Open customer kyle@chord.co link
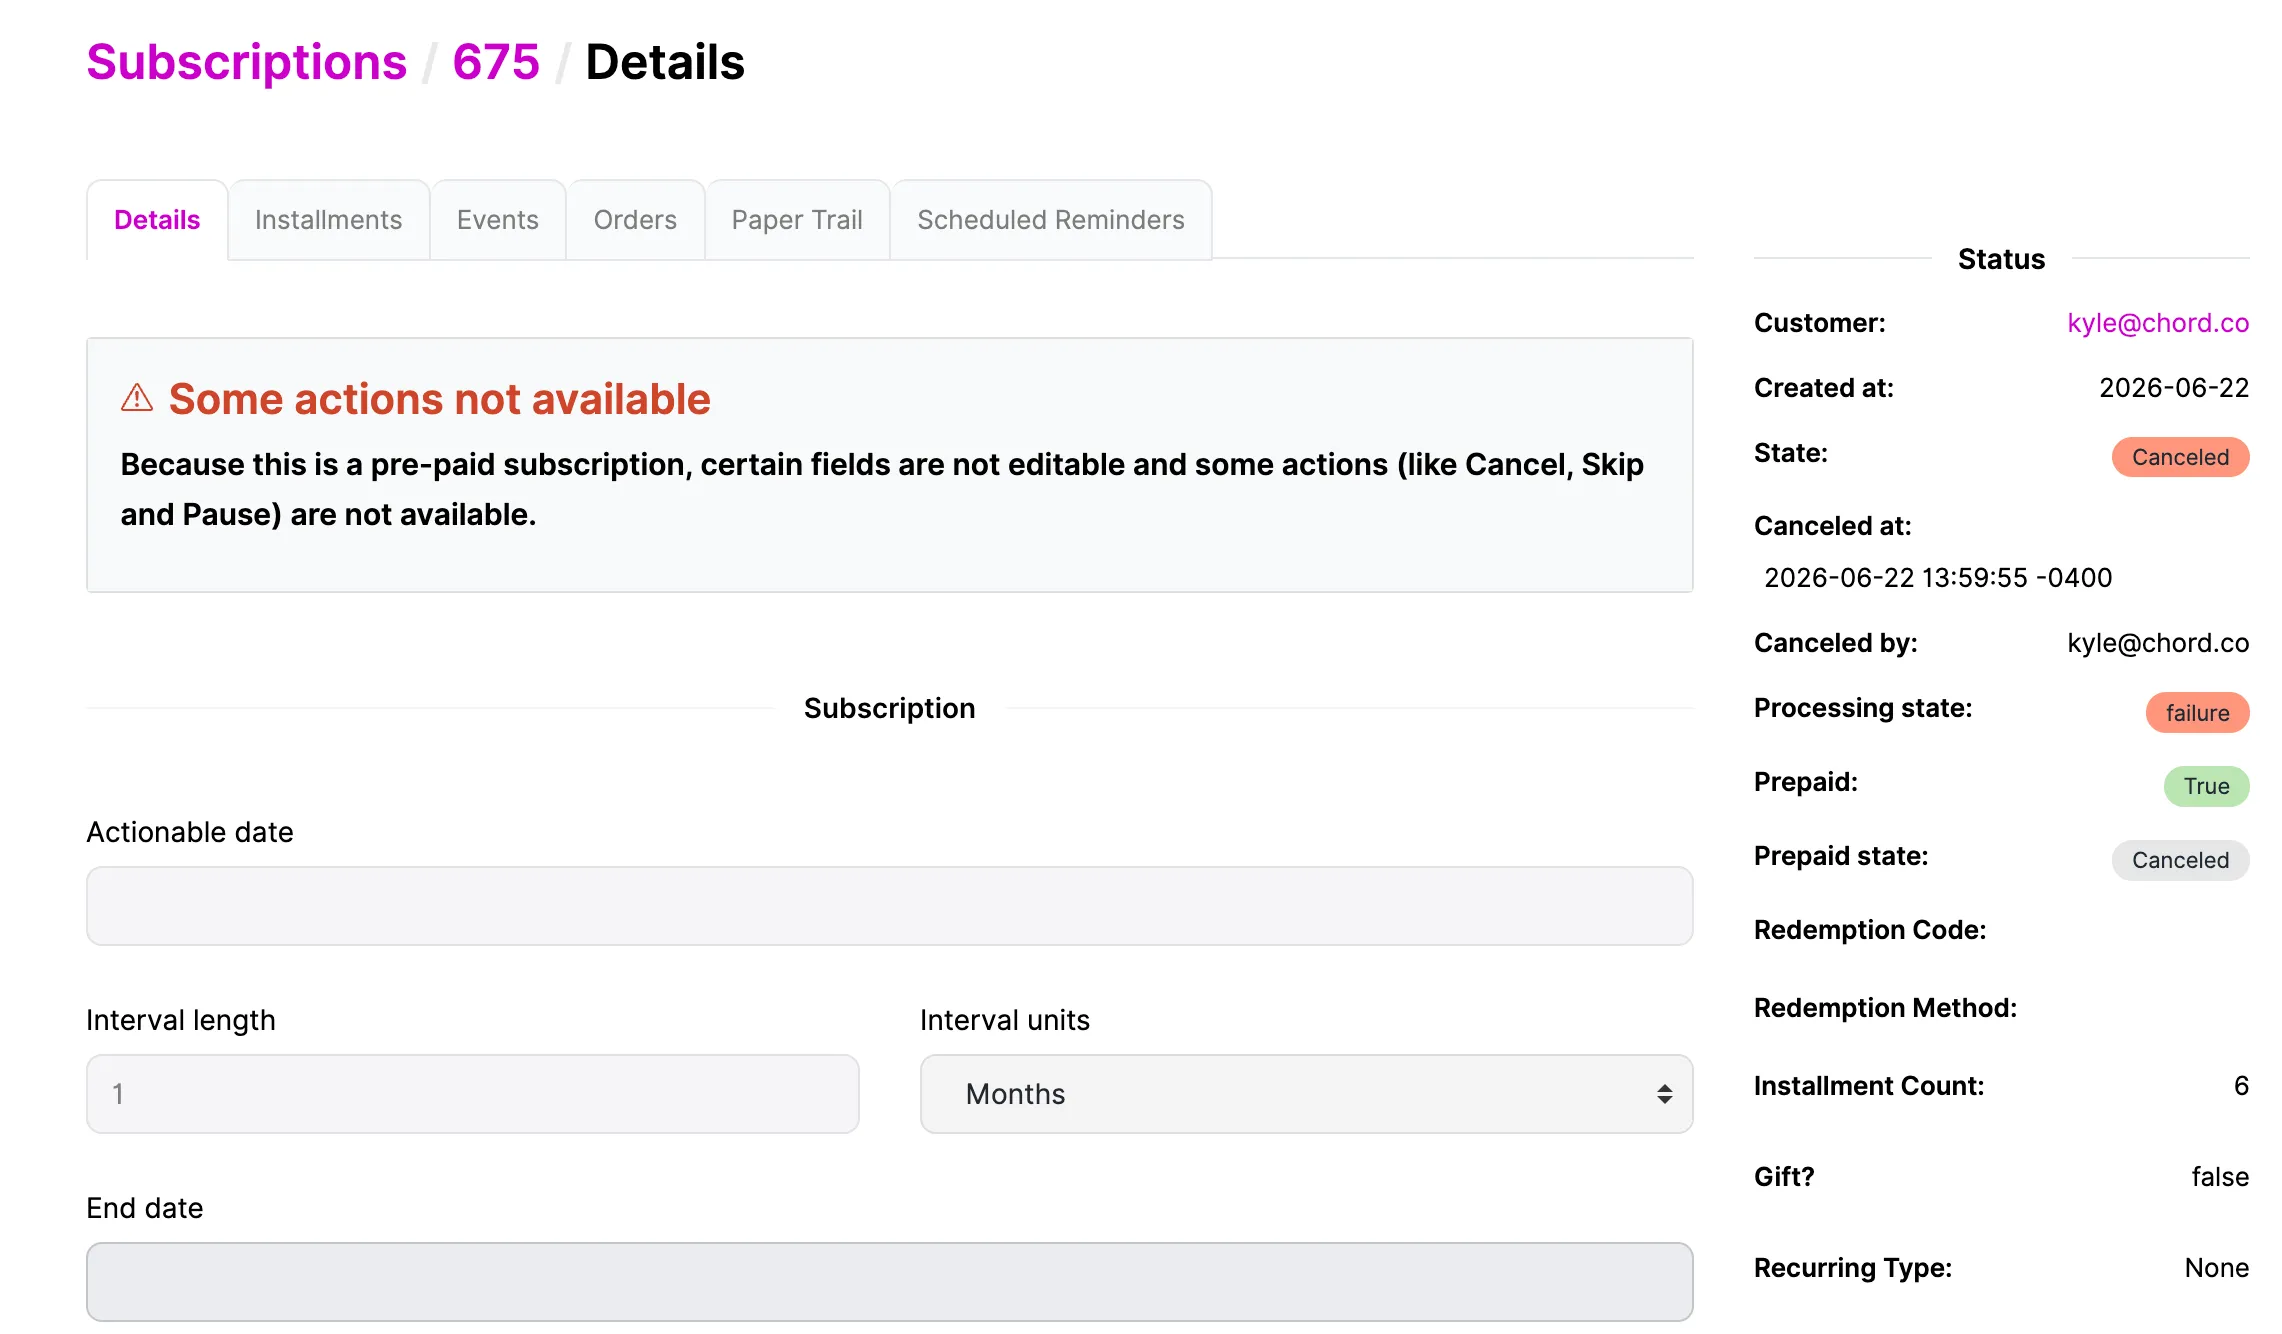2282x1334 pixels. [2158, 323]
